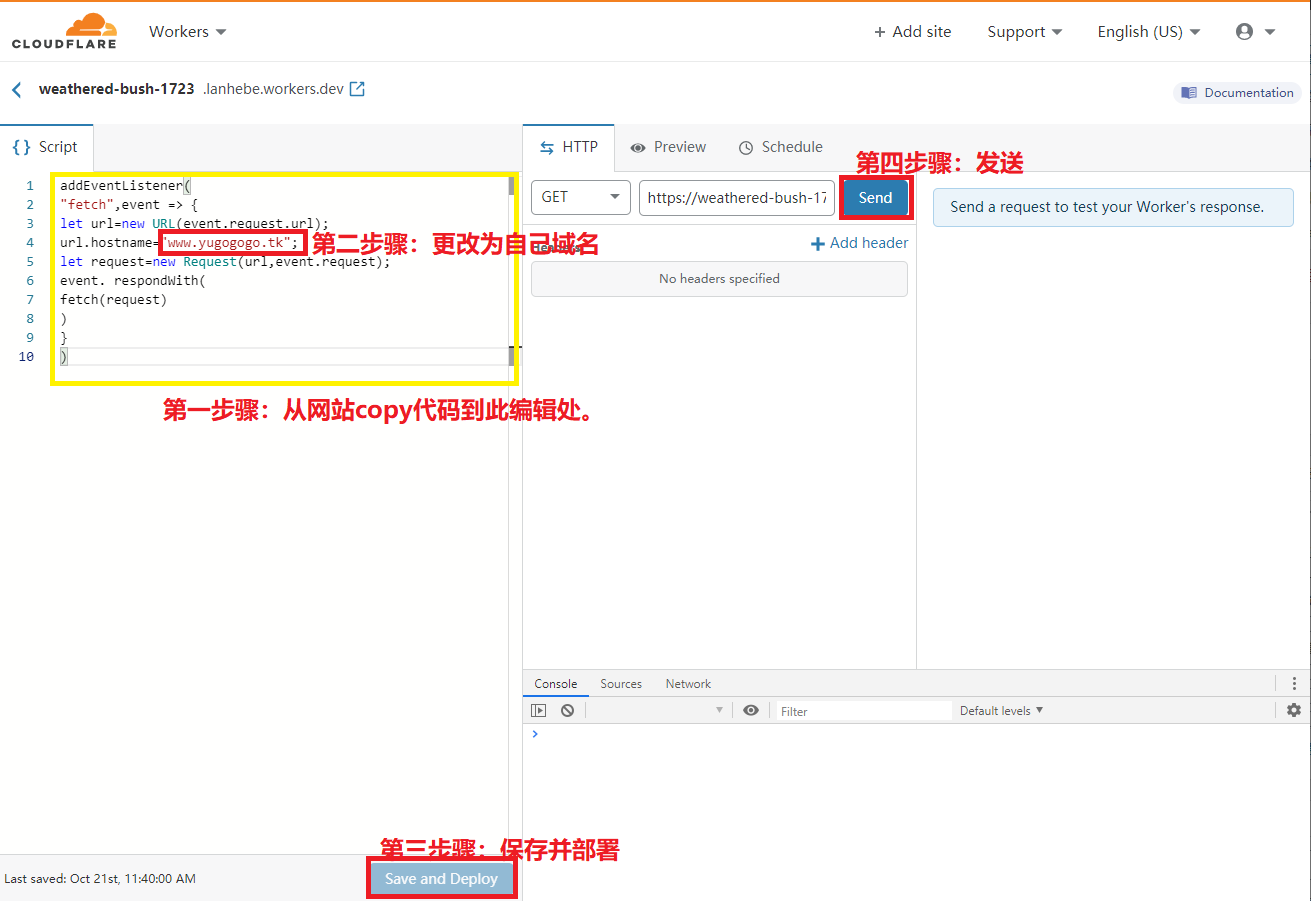Click Save and Deploy button
This screenshot has height=901, width=1311.
click(441, 879)
